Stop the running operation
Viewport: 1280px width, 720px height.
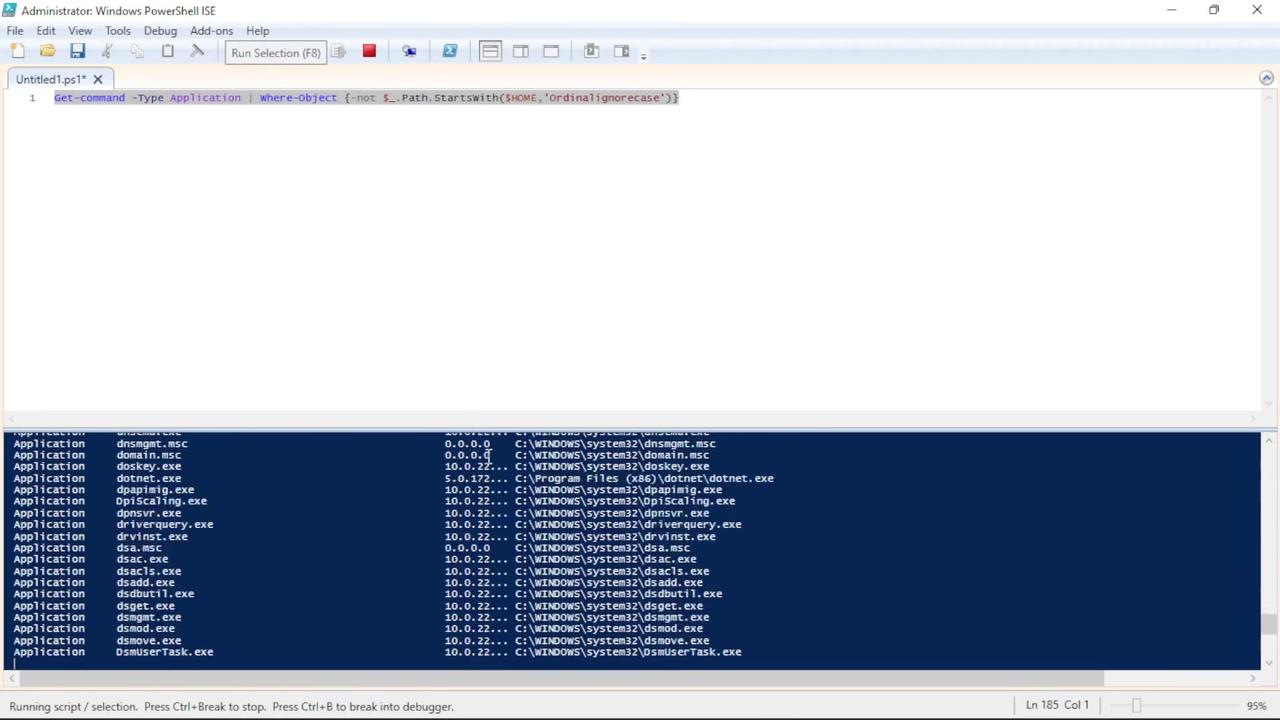coord(369,51)
